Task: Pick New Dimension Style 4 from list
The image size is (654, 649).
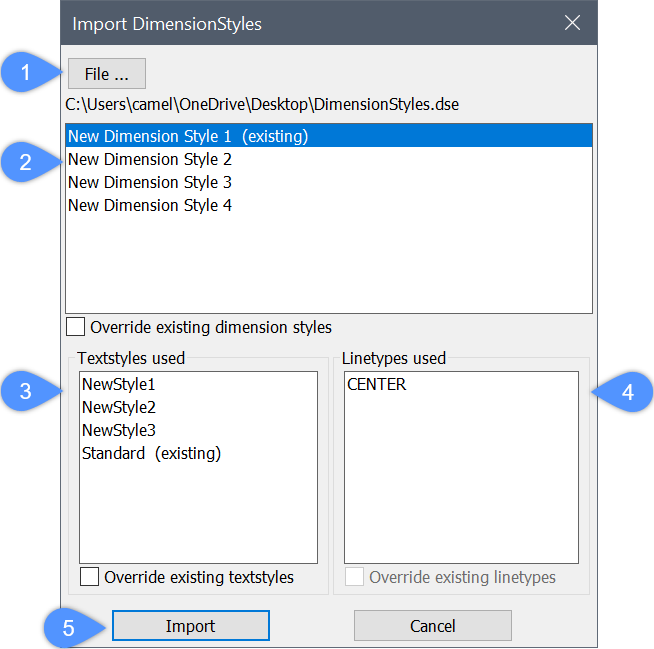Action: click(x=150, y=205)
